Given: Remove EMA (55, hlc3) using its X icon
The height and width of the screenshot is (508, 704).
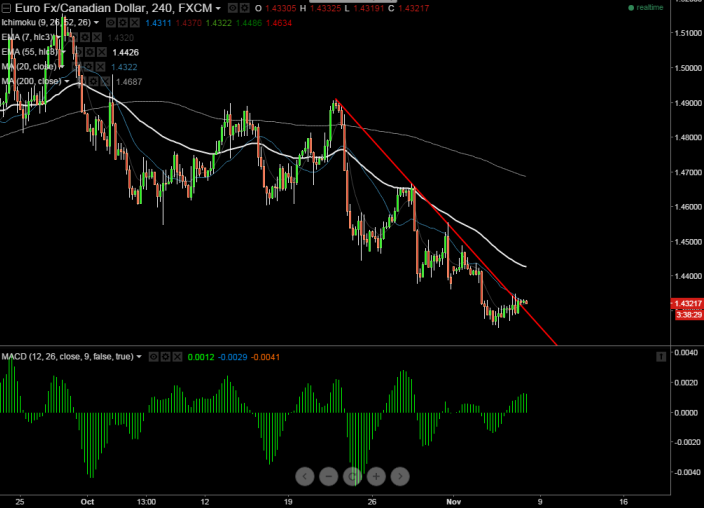Looking at the screenshot, I should pos(102,52).
